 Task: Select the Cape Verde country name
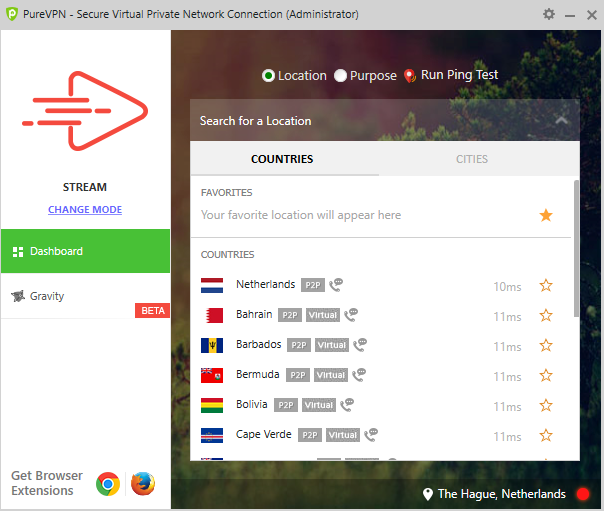(263, 435)
